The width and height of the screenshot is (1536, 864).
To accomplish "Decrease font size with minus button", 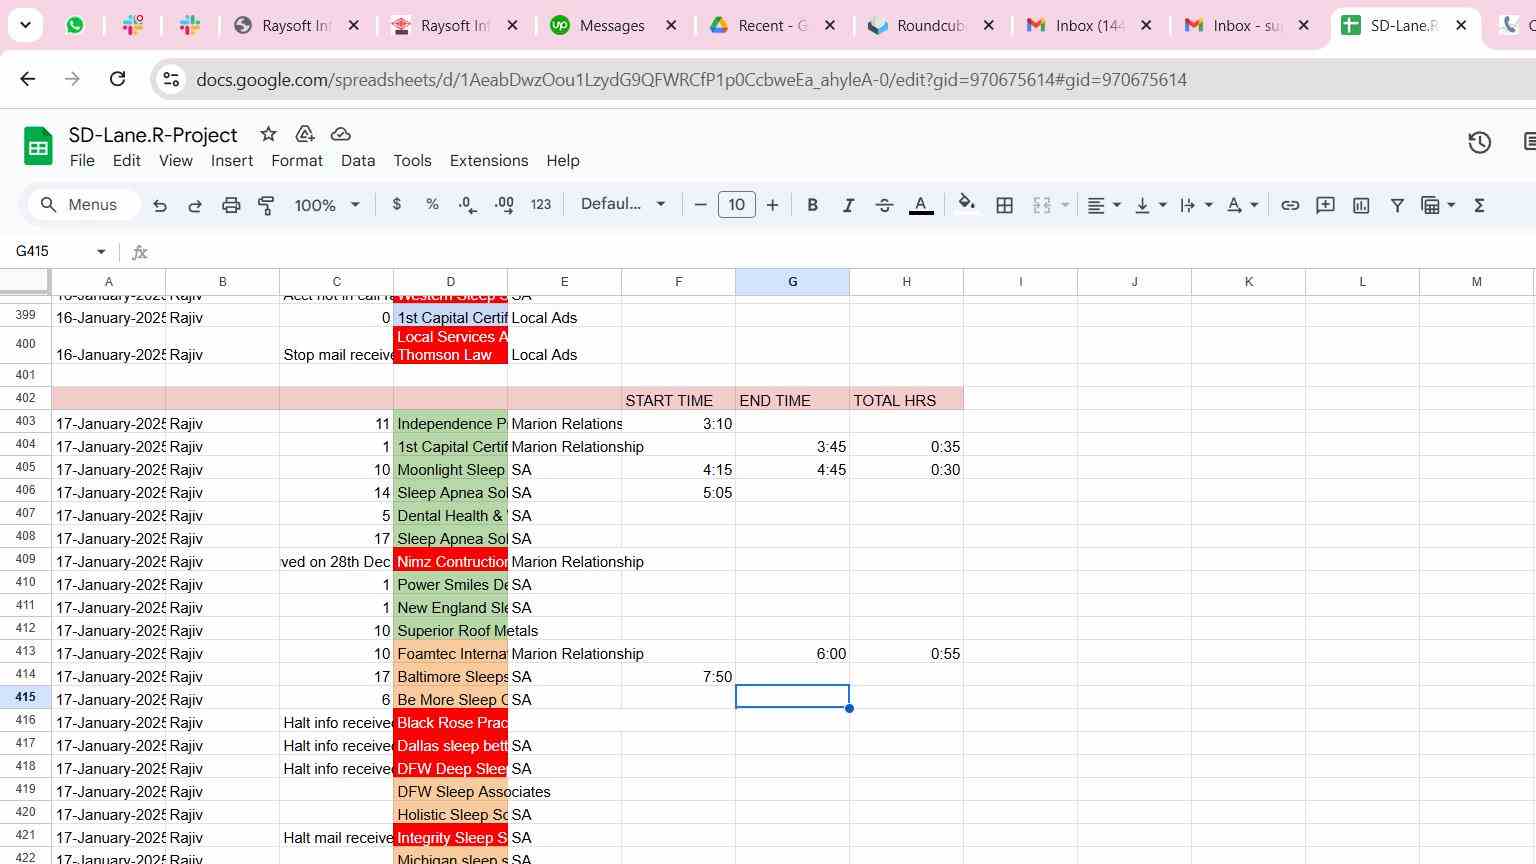I will tap(700, 205).
